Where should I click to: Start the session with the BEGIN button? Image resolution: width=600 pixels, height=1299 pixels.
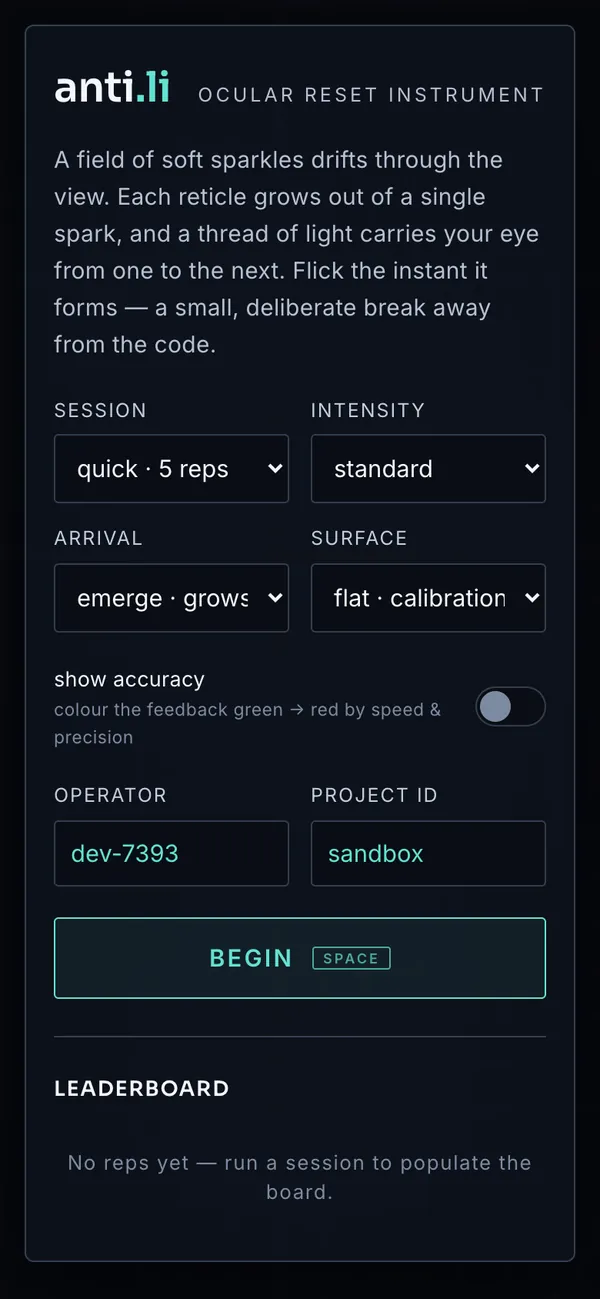point(300,958)
